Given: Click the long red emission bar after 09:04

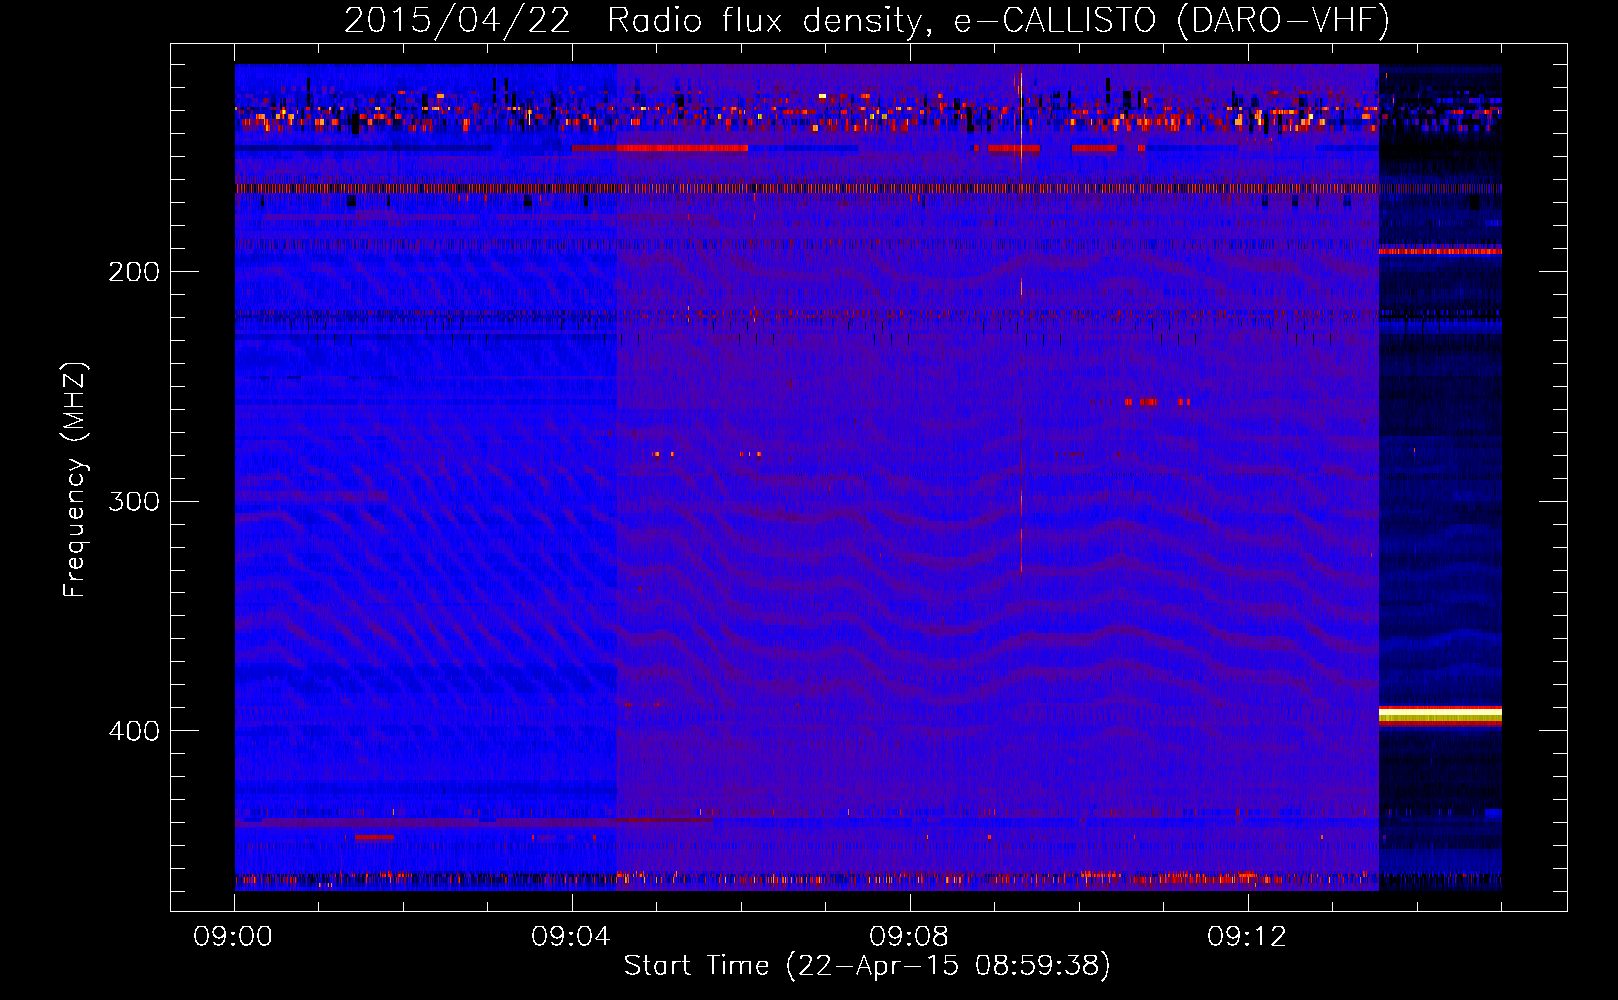Looking at the screenshot, I should (x=660, y=148).
